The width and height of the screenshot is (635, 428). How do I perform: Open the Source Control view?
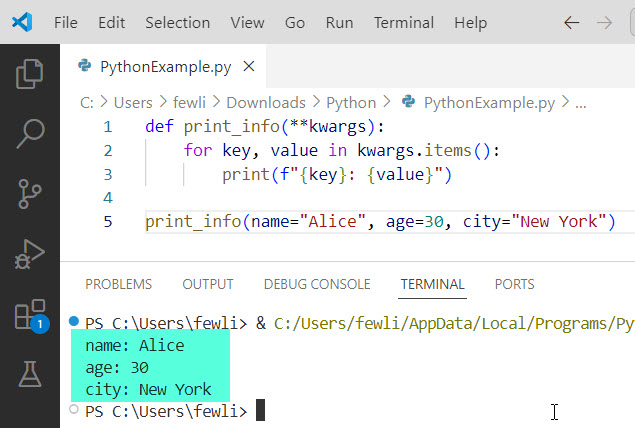point(30,194)
